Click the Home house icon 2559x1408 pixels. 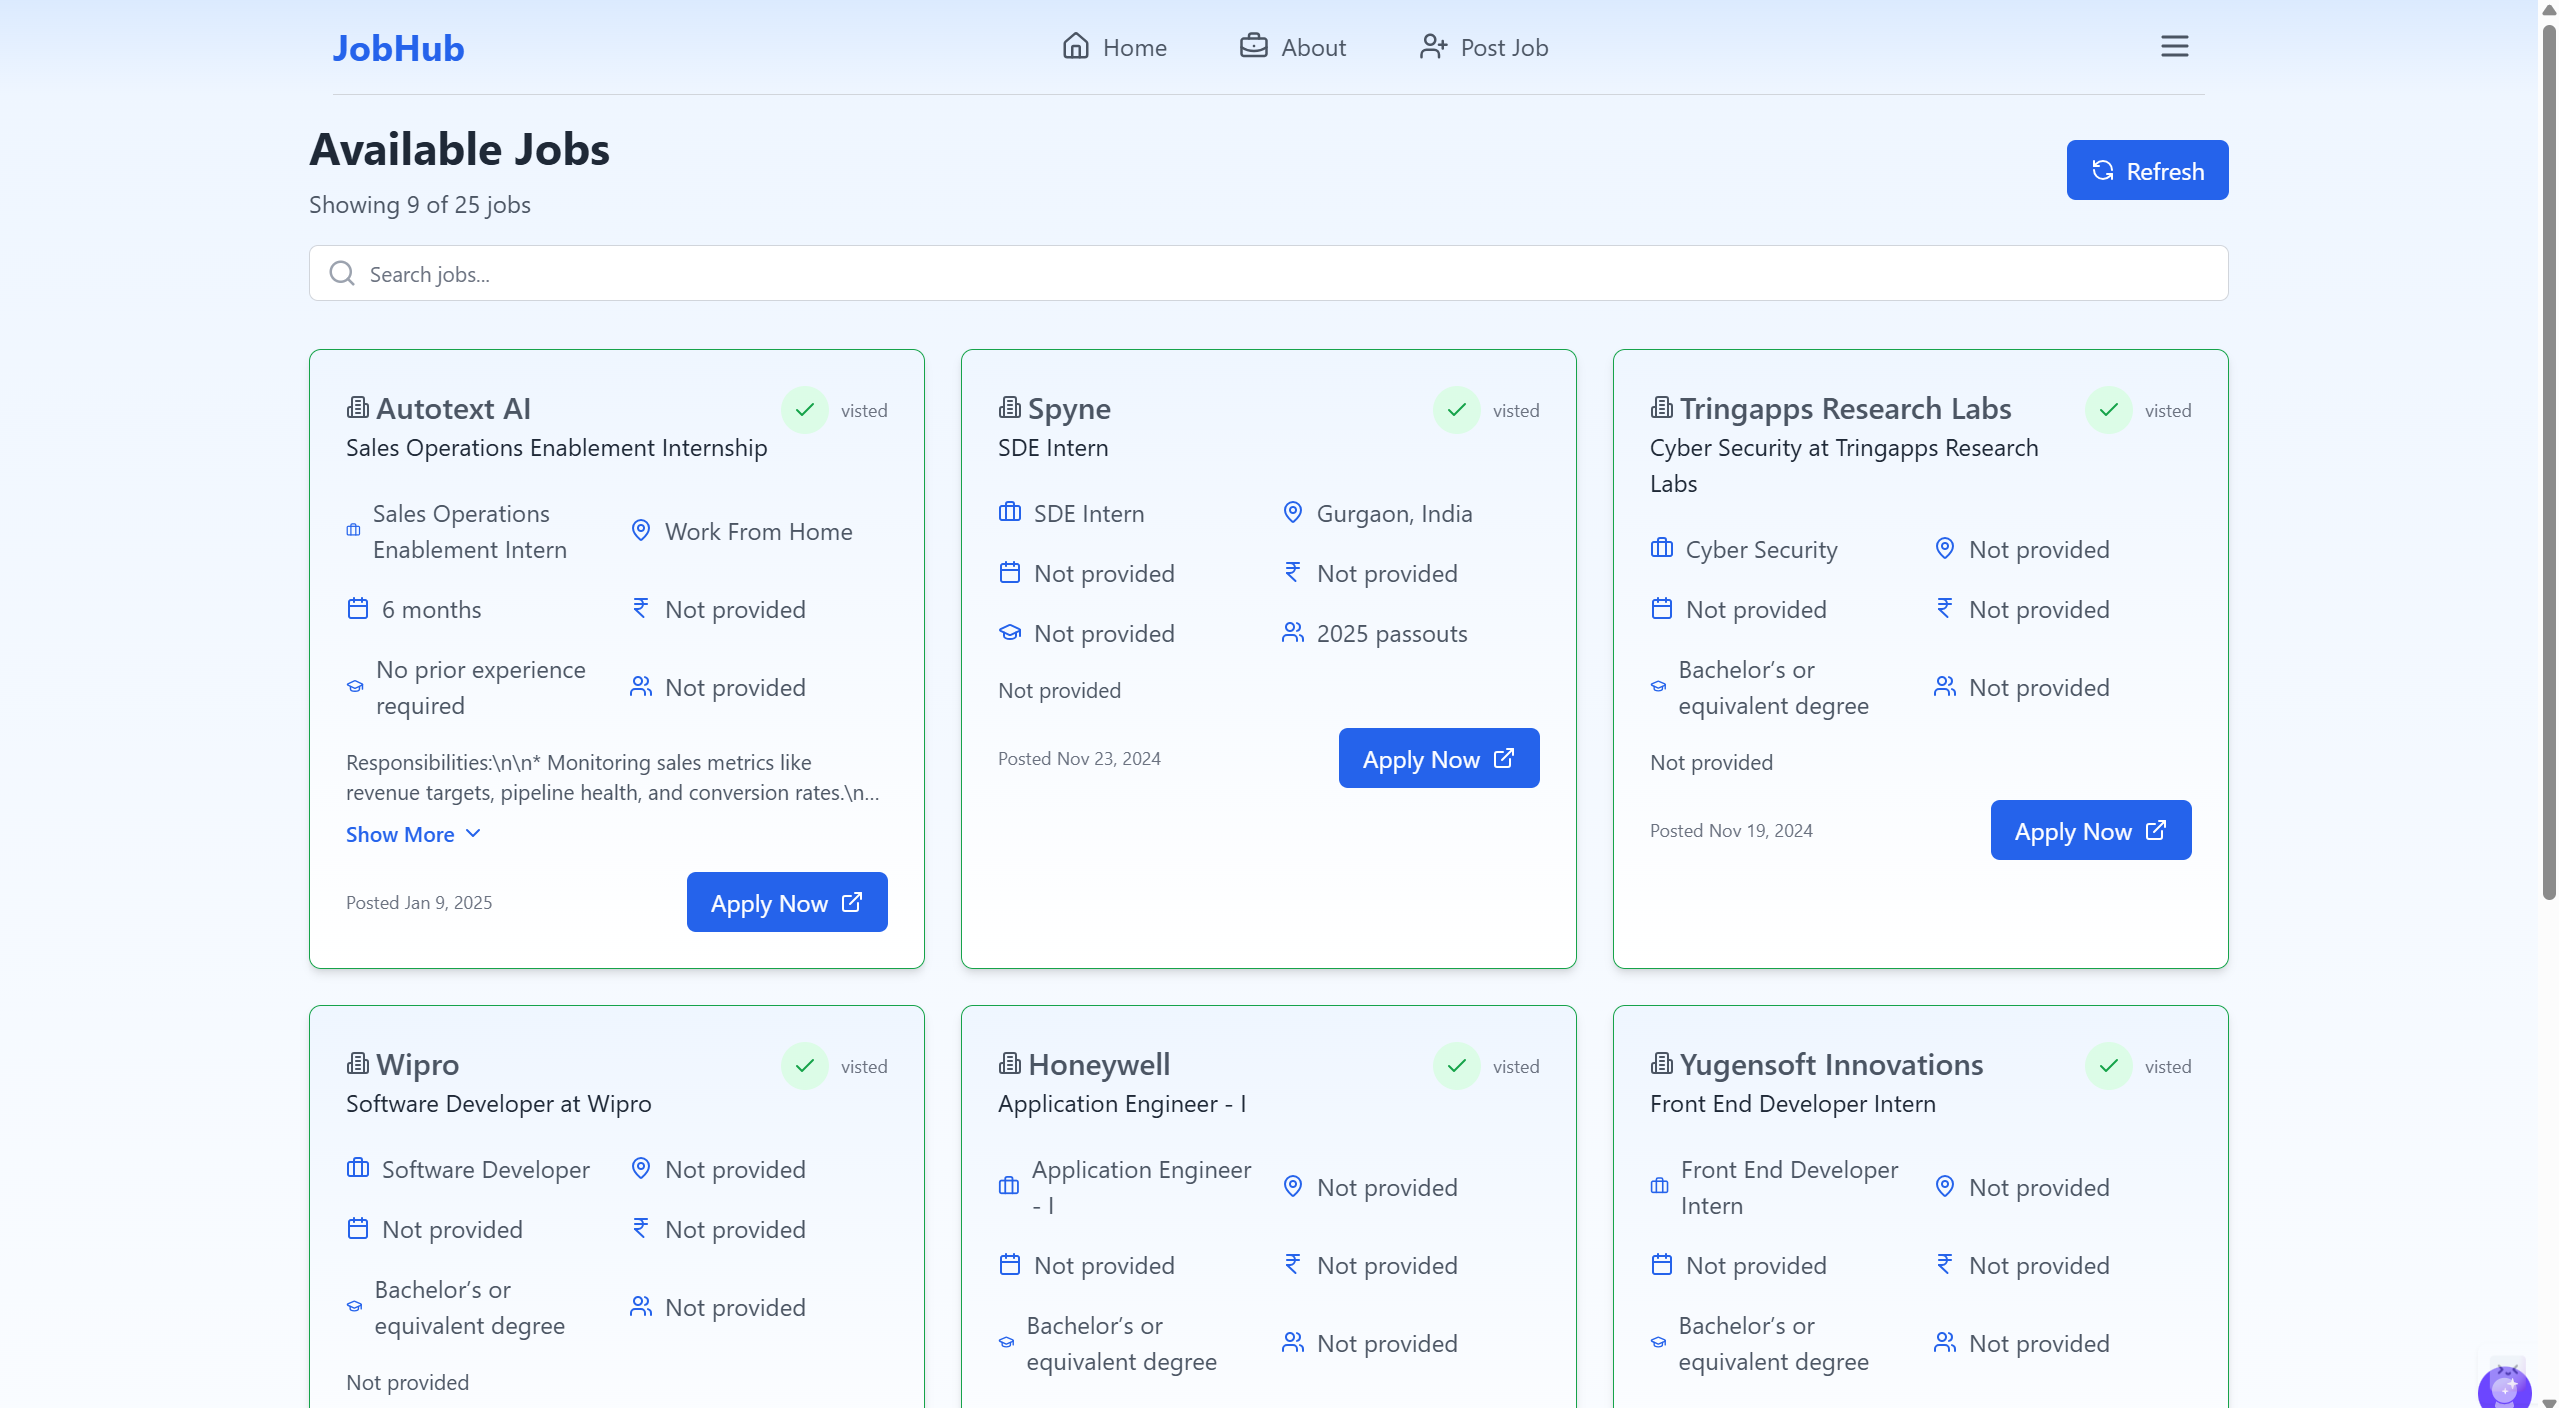click(x=1075, y=46)
